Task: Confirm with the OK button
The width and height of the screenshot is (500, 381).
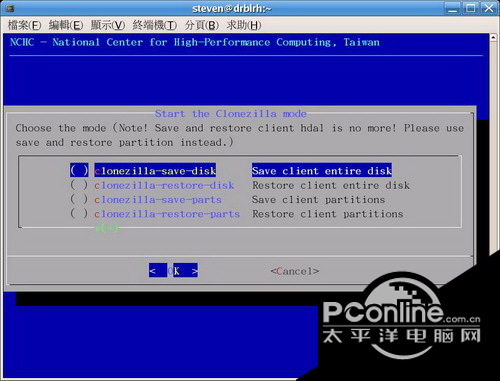Action: click(x=173, y=271)
